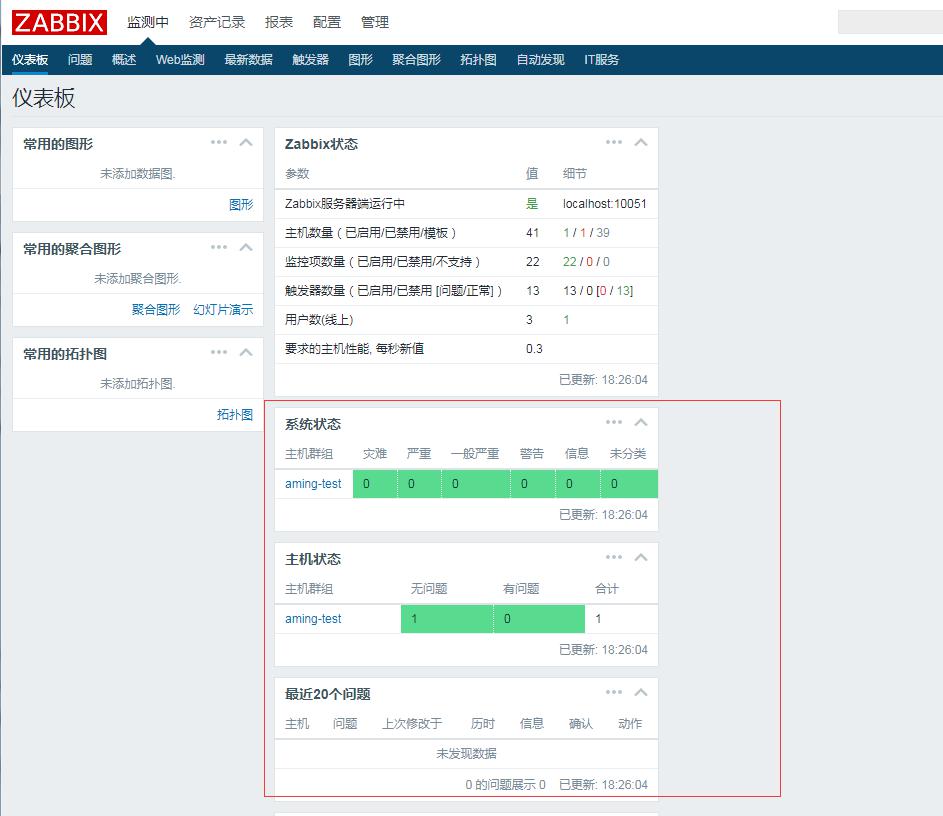
Task: Click the Zabbix服务器端运行中 row label
Action: coord(345,203)
